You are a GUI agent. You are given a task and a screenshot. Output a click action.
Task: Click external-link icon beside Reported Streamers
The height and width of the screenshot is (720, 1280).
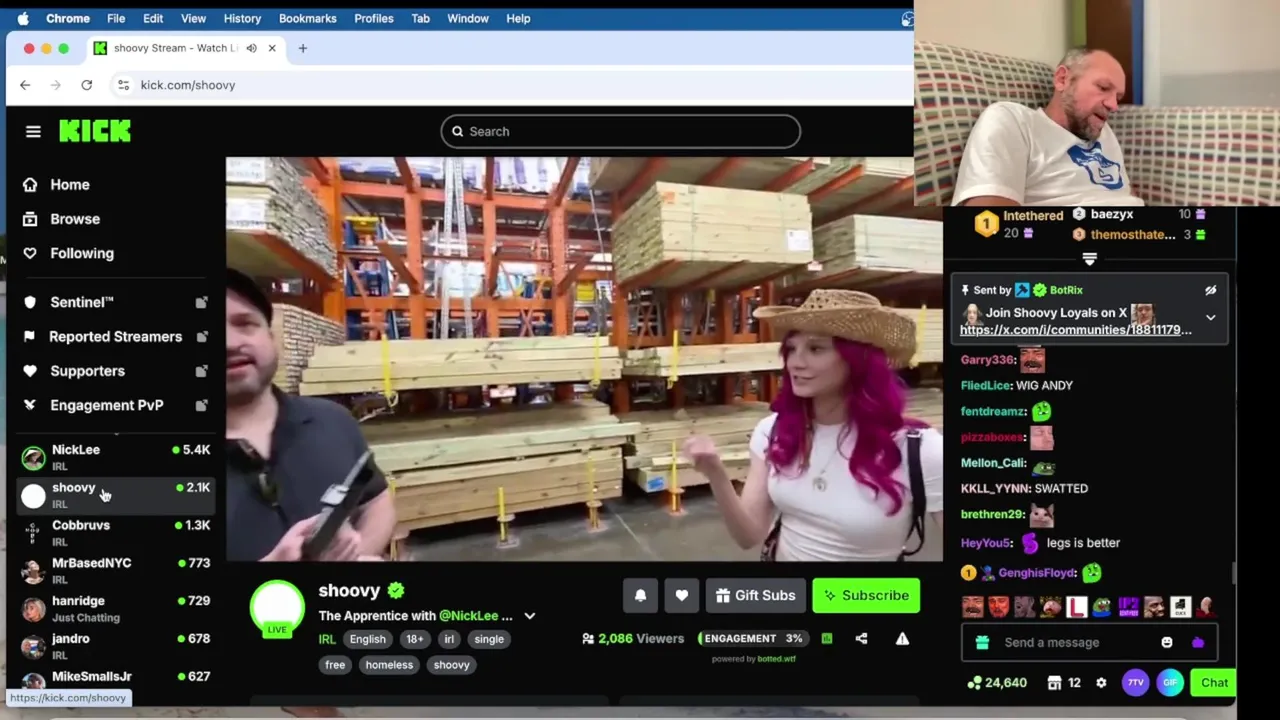(201, 337)
